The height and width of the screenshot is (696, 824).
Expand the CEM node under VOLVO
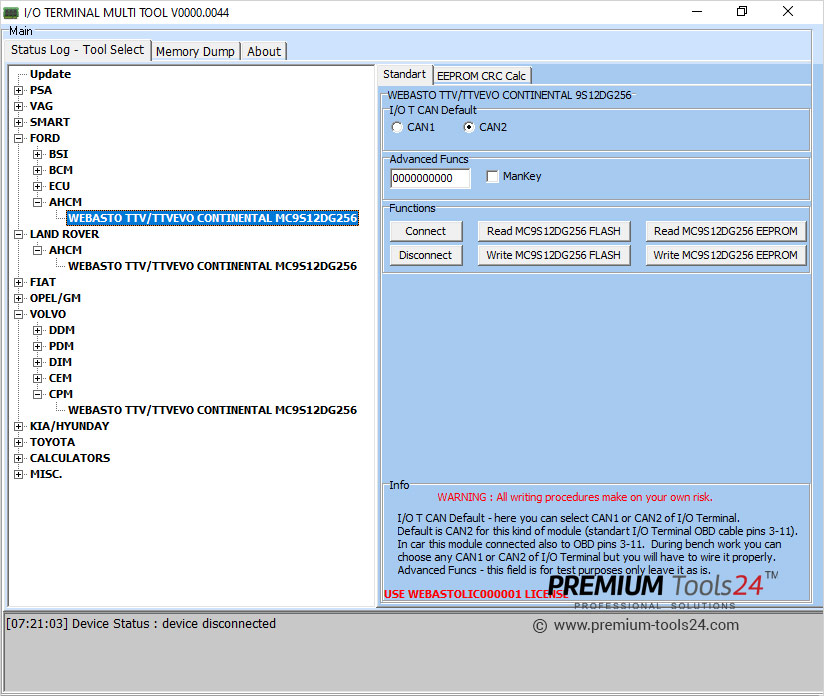click(x=37, y=378)
